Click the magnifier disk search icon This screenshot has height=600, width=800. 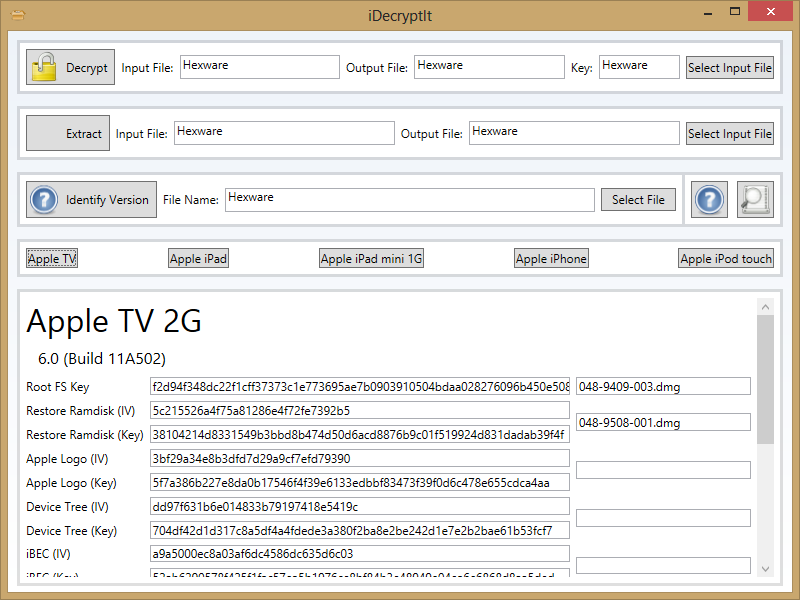tap(755, 199)
